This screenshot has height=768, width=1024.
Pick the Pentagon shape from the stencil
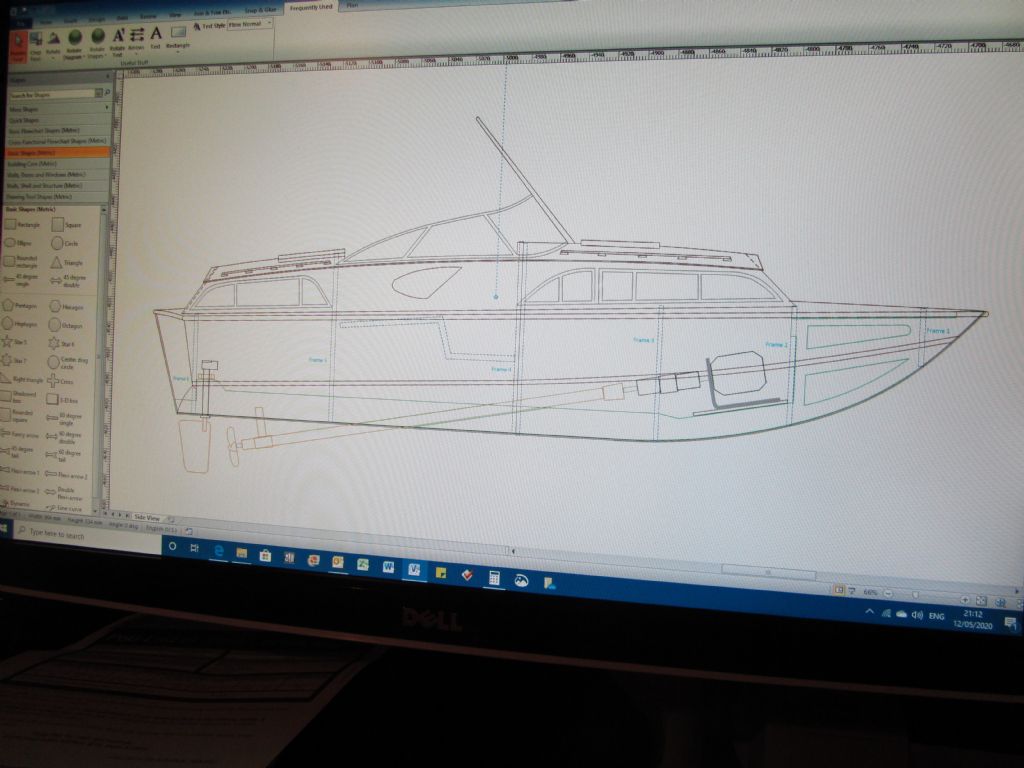[20, 305]
